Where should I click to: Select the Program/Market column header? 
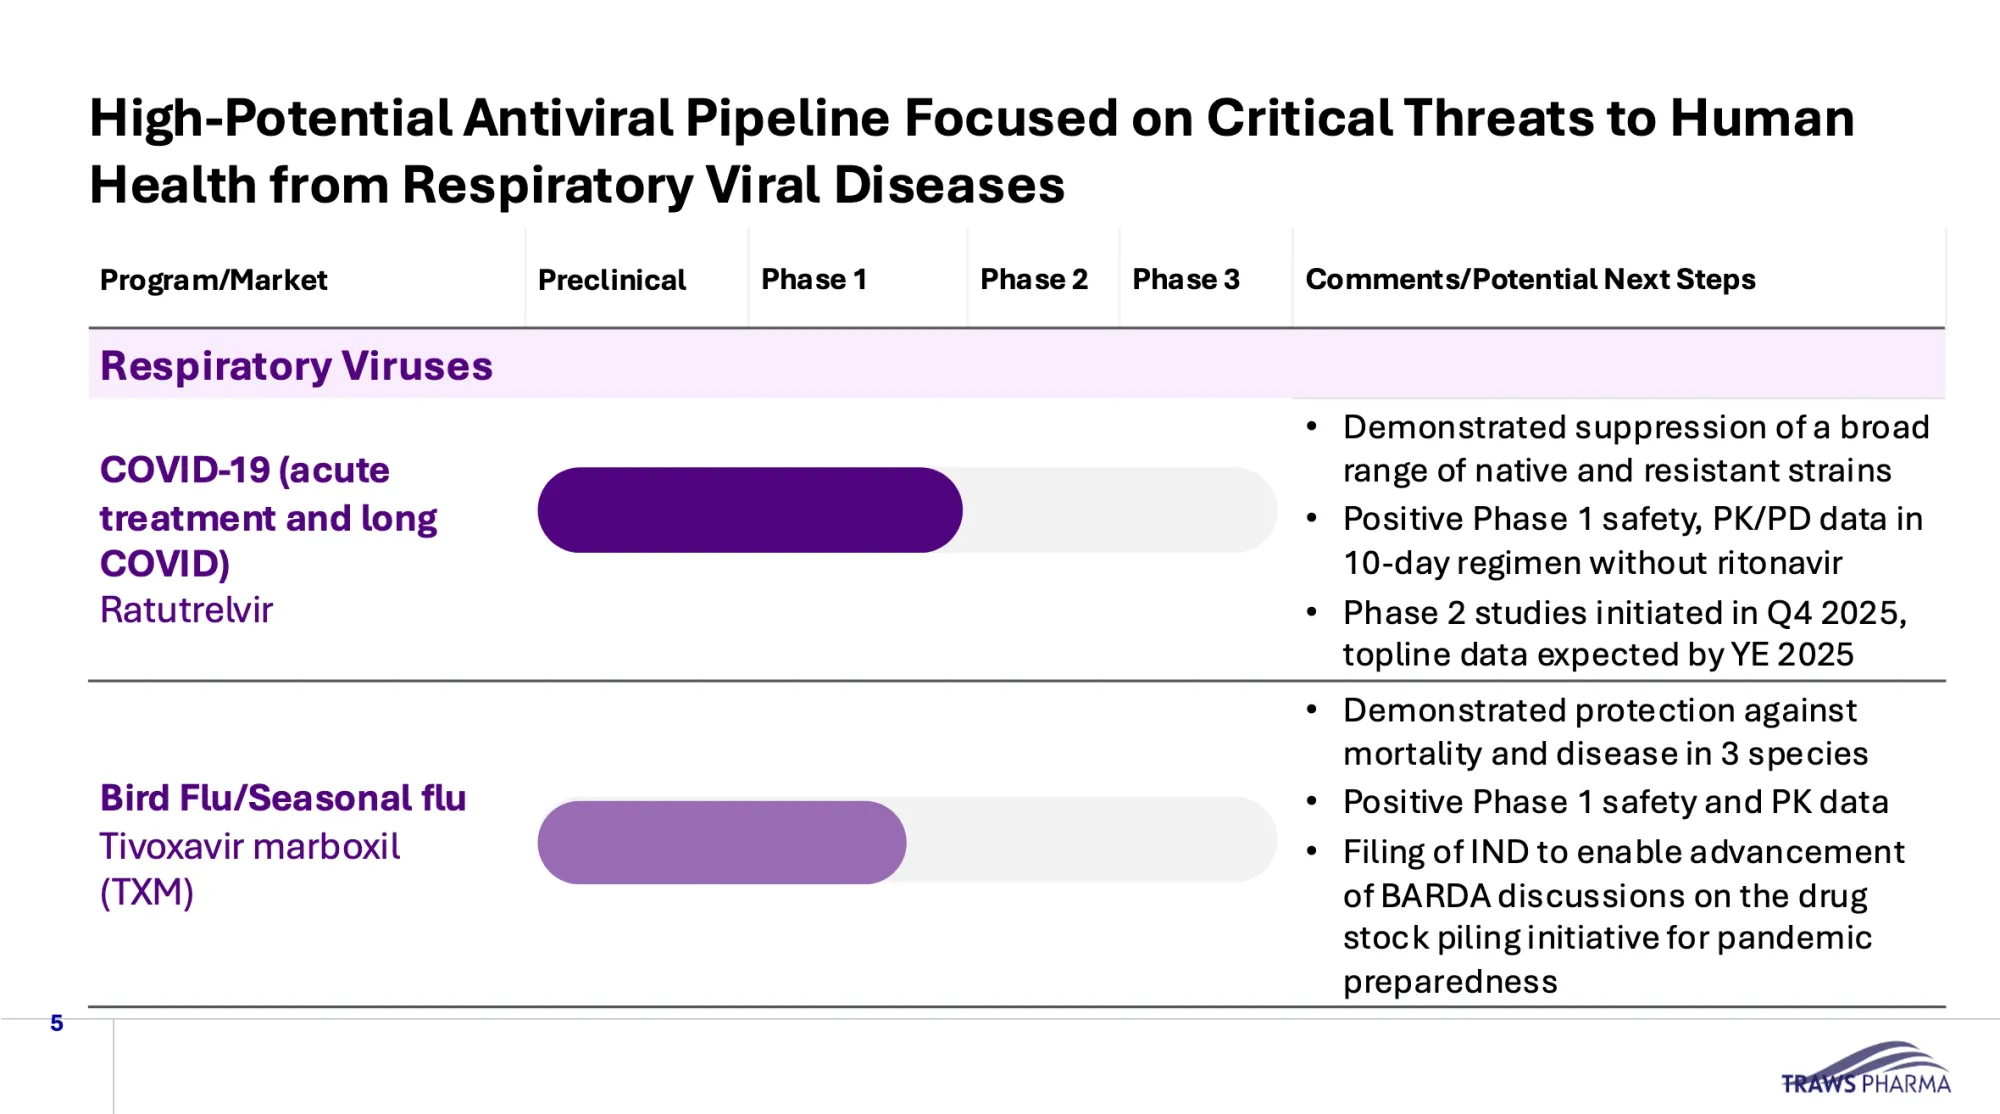213,280
